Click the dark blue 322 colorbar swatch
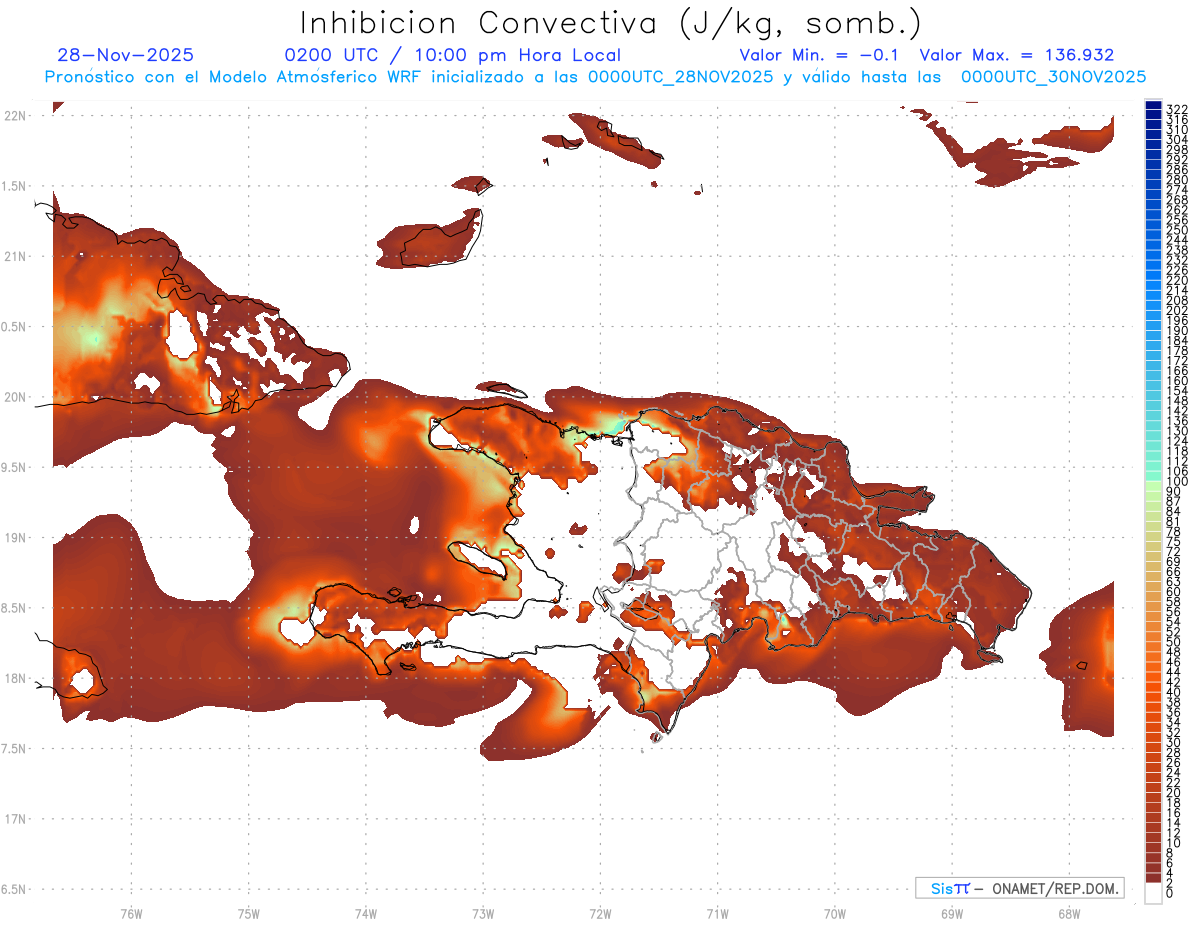Image resolution: width=1200 pixels, height=927 pixels. pos(1154,105)
